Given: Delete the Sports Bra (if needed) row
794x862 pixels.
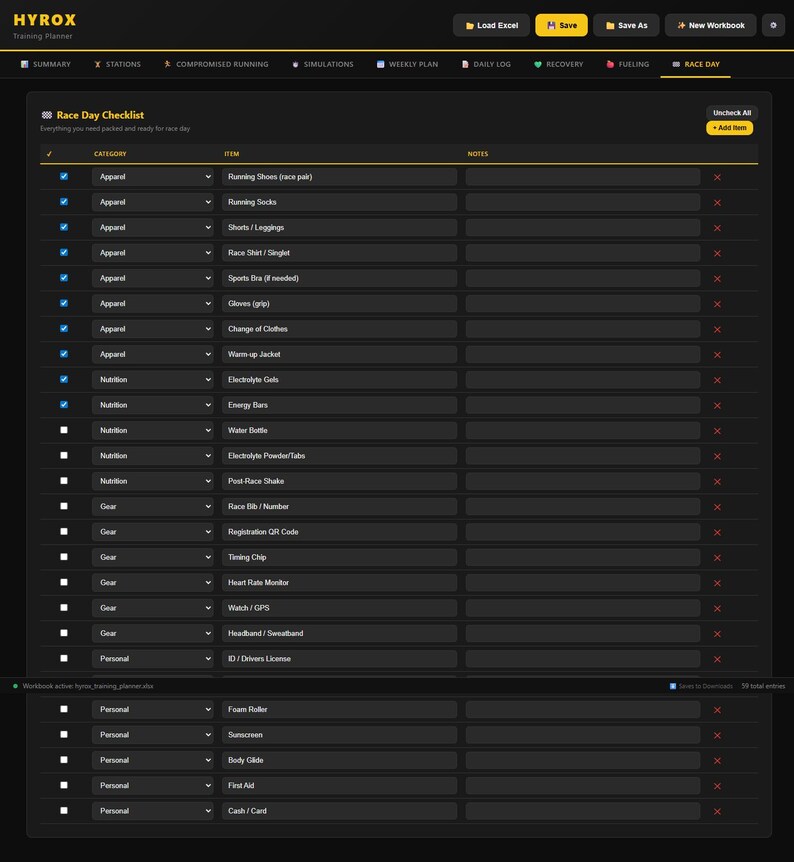Looking at the screenshot, I should pos(717,278).
